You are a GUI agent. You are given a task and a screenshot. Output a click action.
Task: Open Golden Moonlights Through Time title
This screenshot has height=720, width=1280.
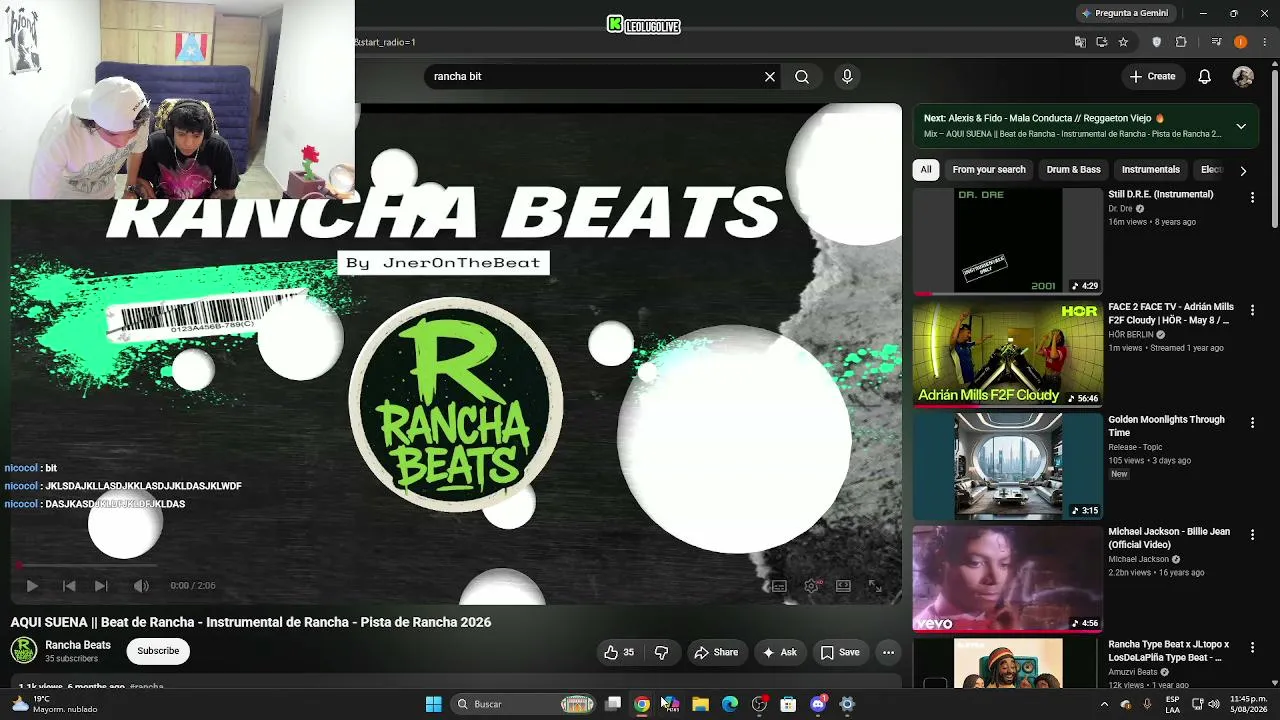coord(1166,426)
